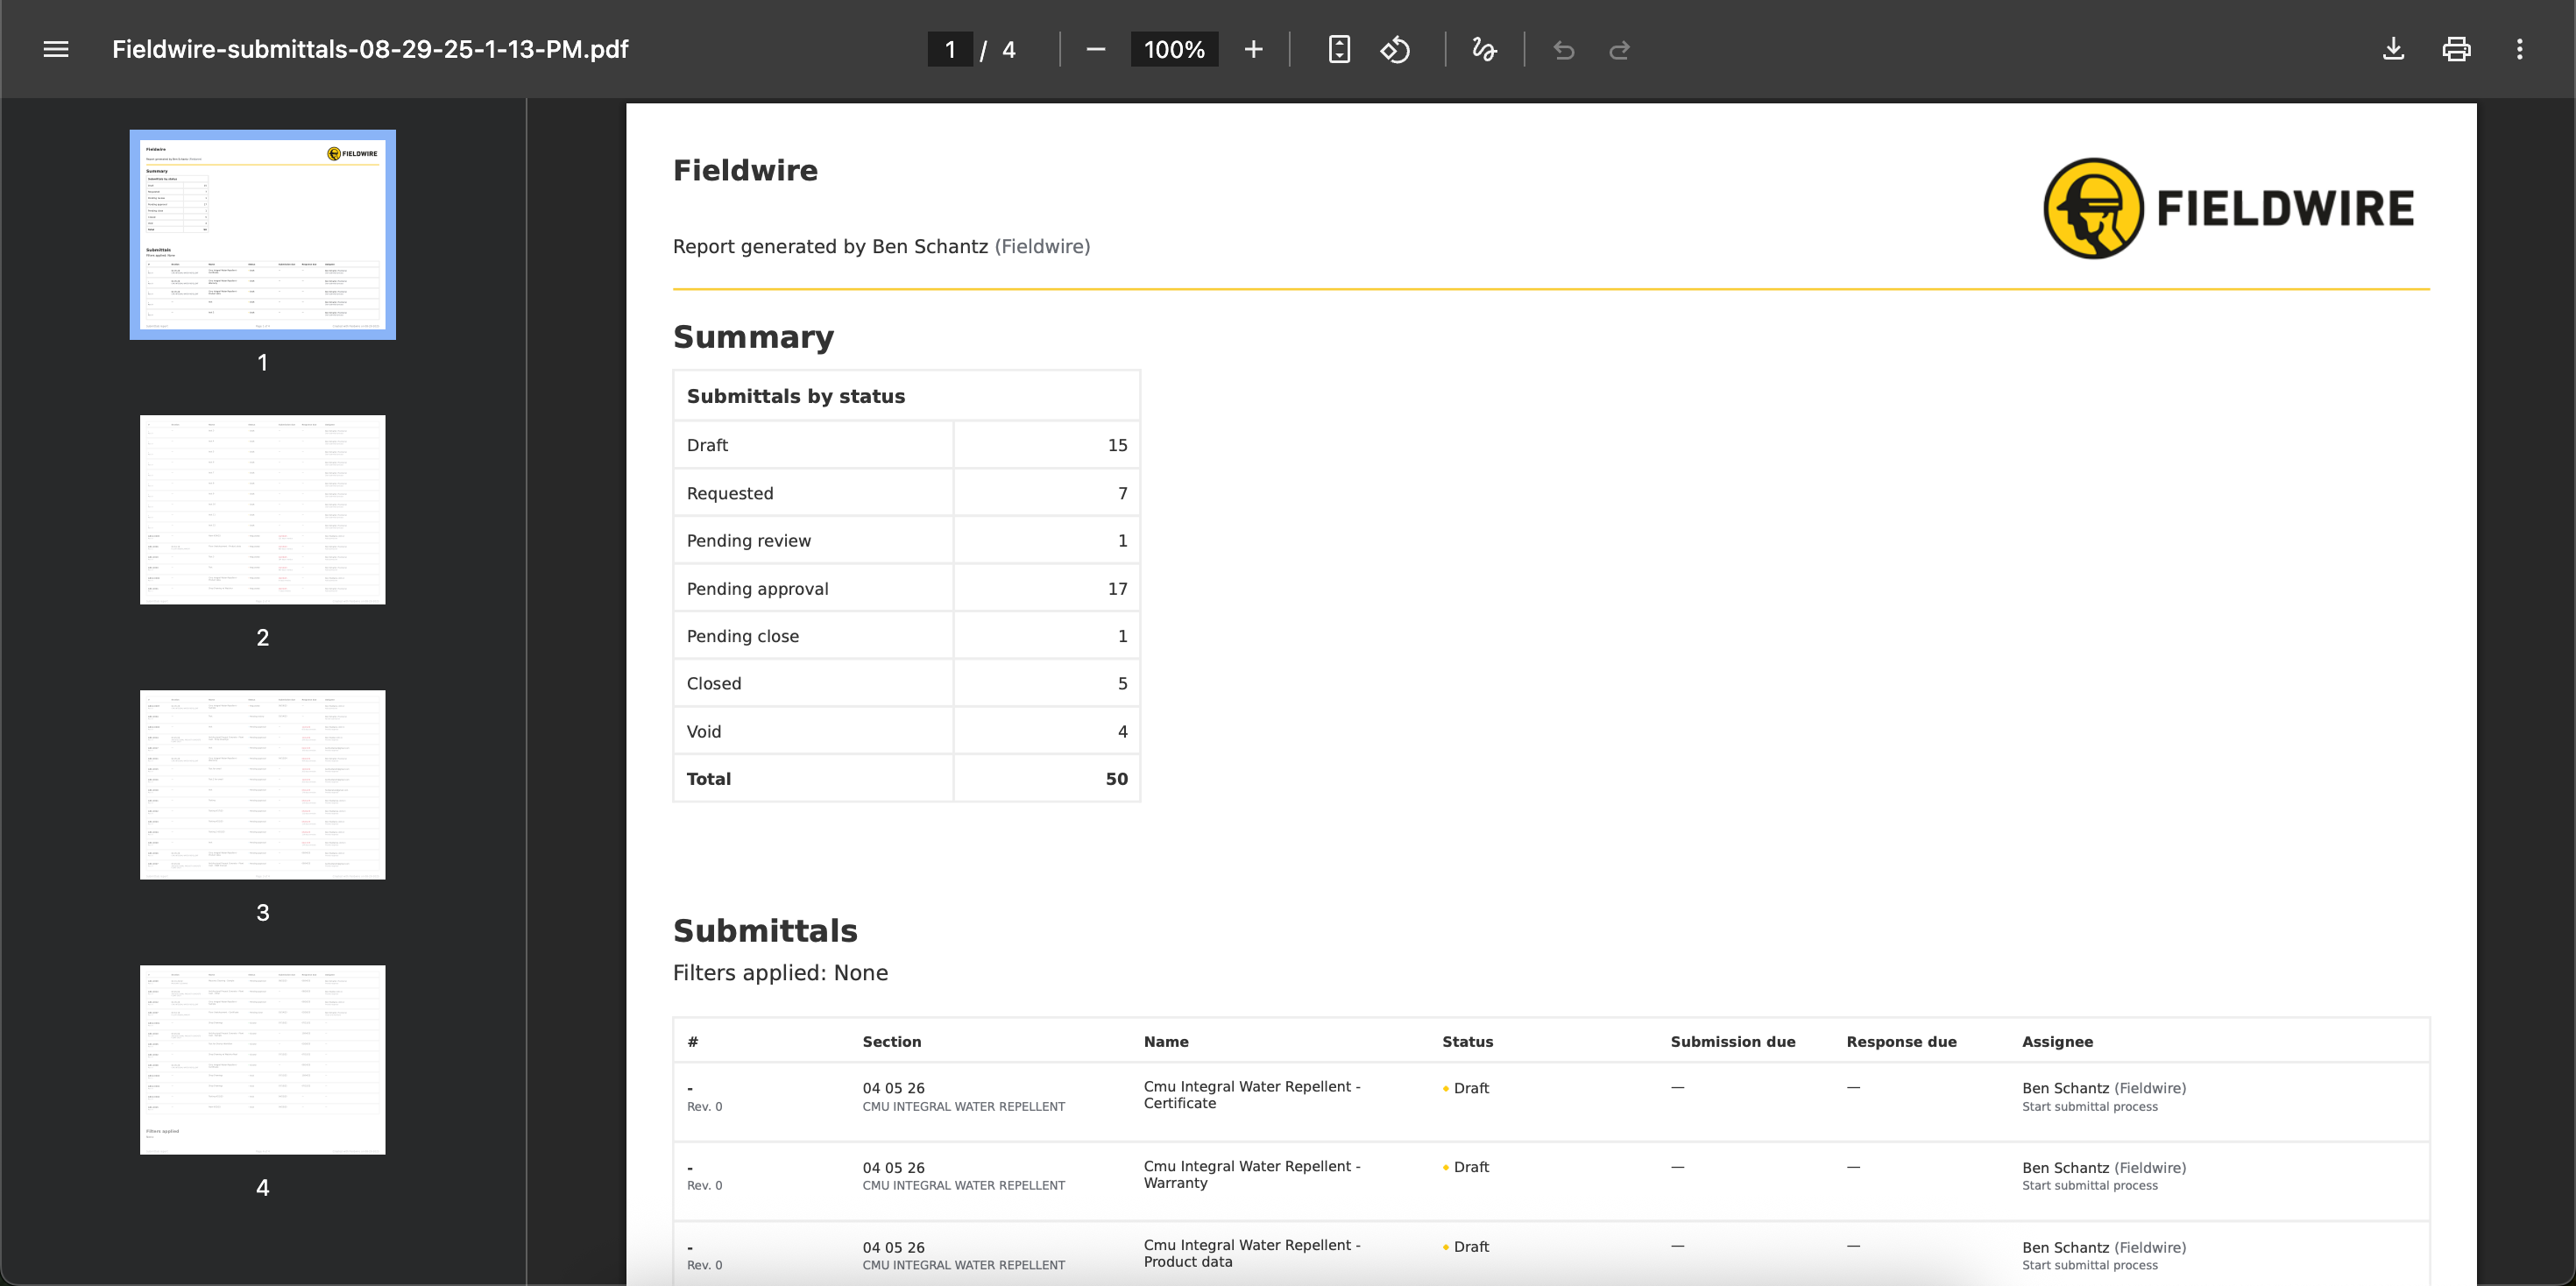Screen dimensions: 2576x1286
Task: Print the document
Action: (x=2456, y=49)
